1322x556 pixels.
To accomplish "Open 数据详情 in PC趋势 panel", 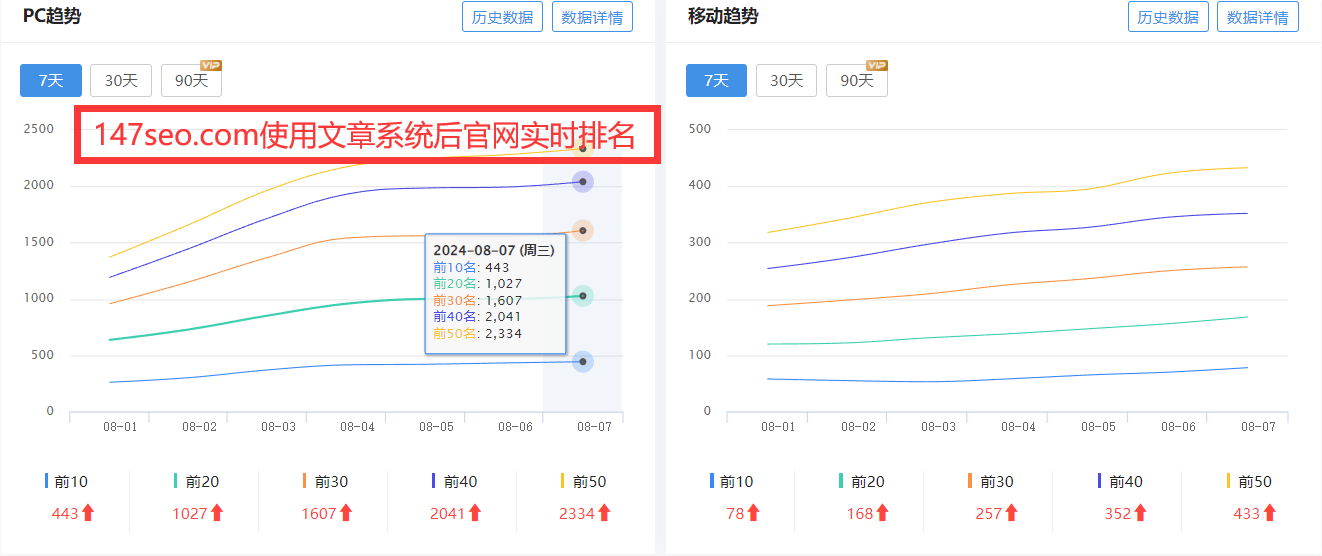I will coord(592,17).
